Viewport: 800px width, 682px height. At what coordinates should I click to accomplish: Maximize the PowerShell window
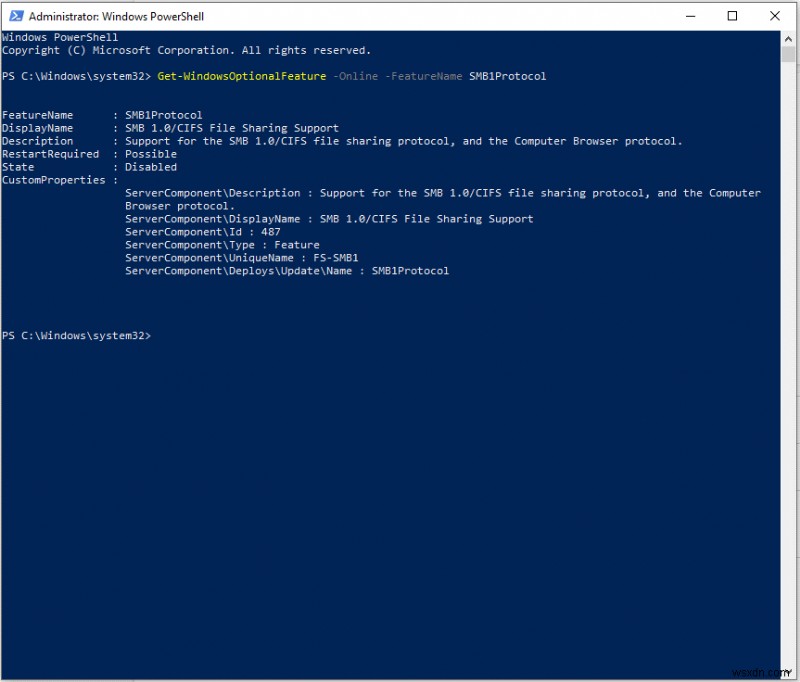(x=732, y=16)
